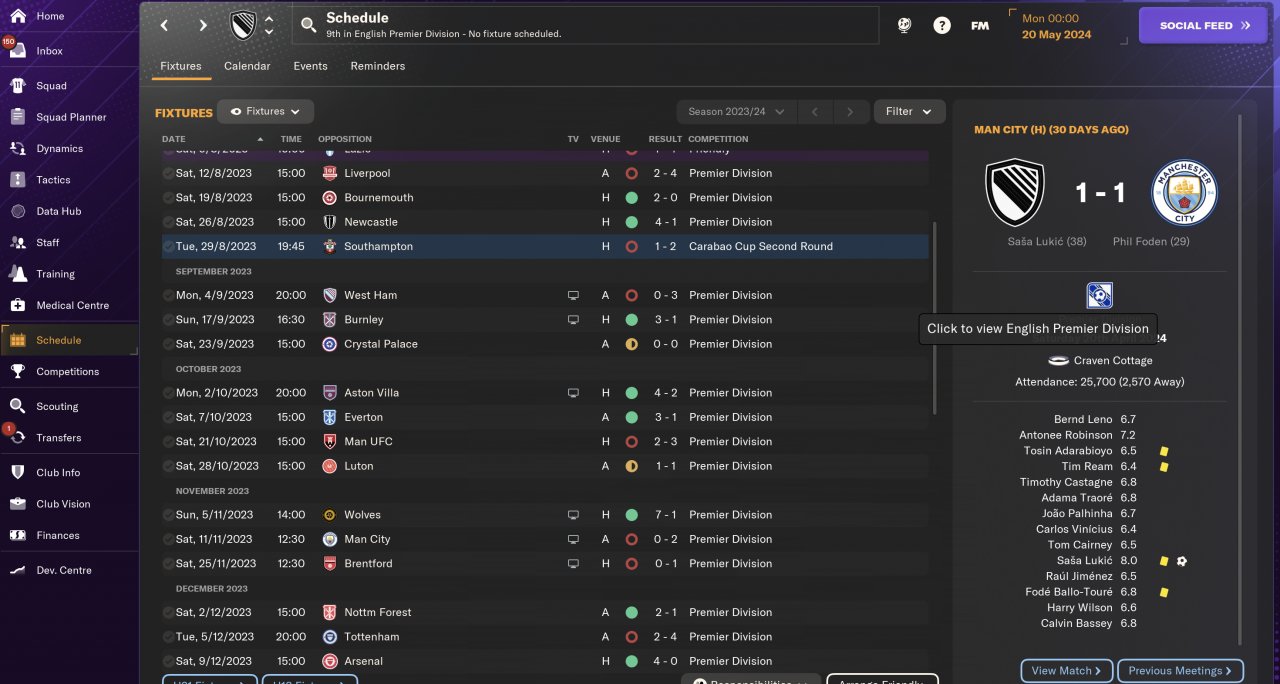Click the Transfers sidebar icon
The image size is (1280, 684).
tap(18, 438)
